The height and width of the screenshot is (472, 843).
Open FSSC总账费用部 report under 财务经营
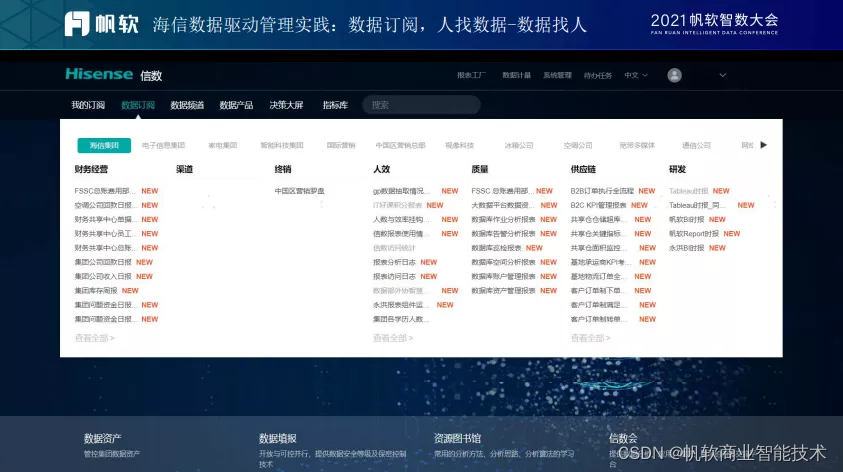point(106,191)
